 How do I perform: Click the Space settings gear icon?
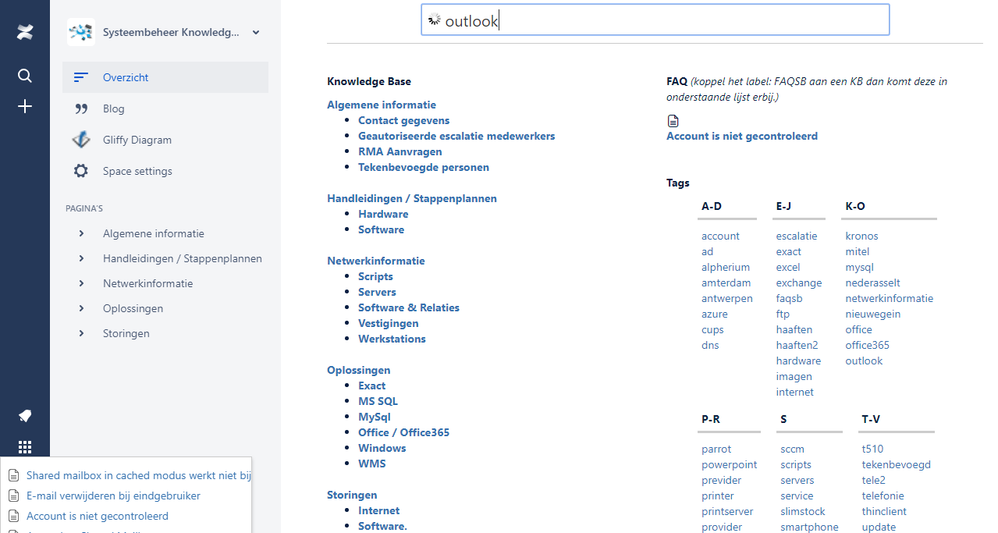coord(81,171)
